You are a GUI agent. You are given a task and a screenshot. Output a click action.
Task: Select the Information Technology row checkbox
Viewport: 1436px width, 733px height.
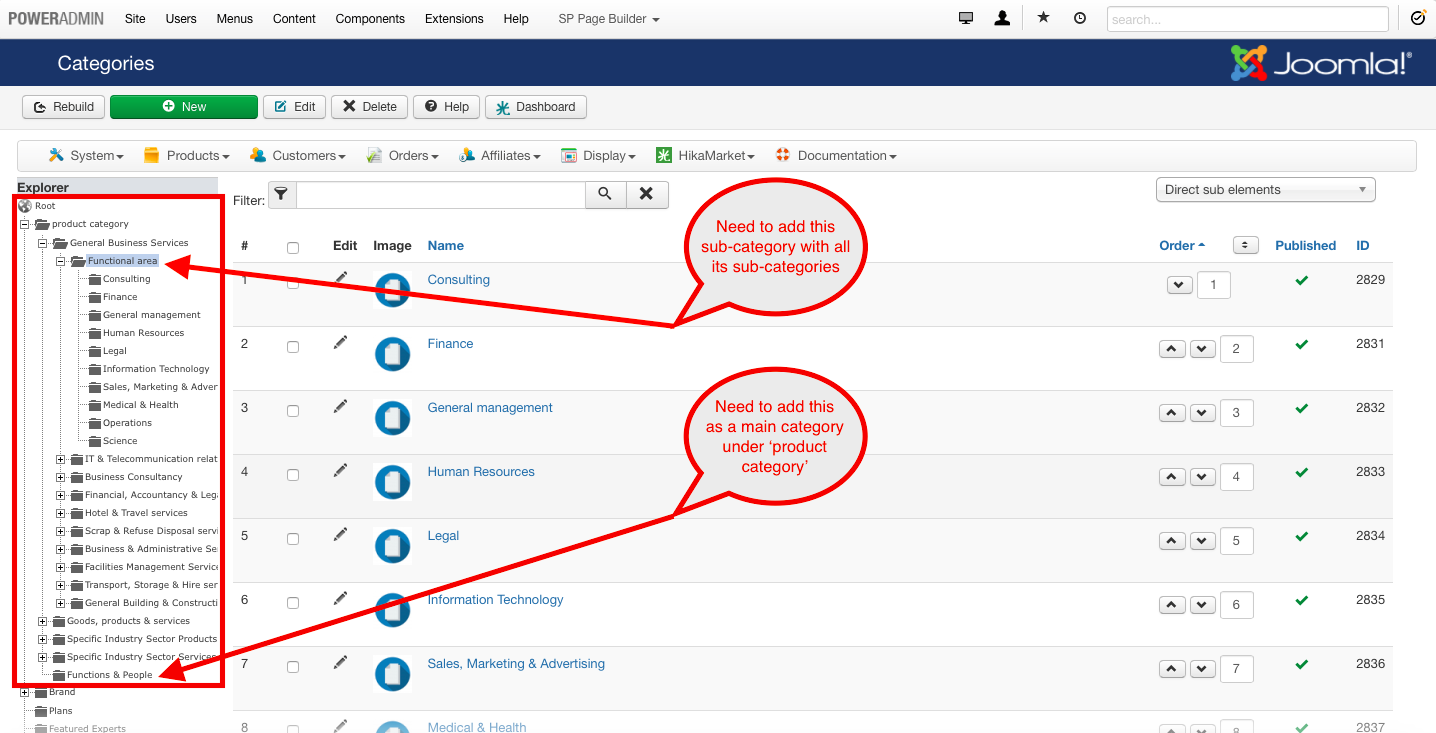tap(293, 603)
